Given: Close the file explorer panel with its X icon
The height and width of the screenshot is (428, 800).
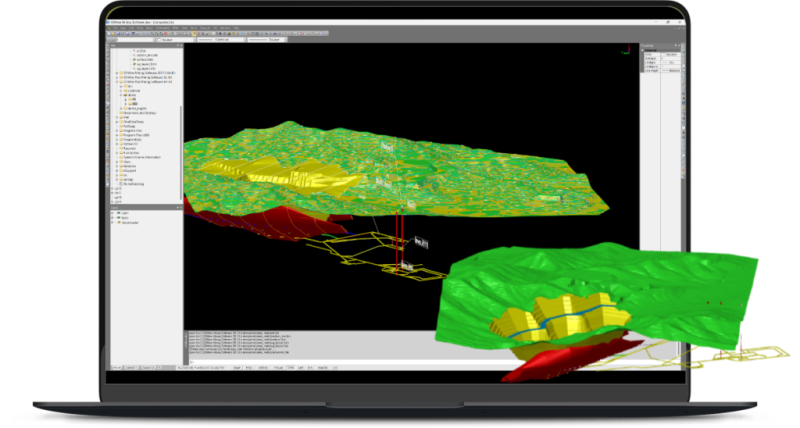Looking at the screenshot, I should point(182,46).
